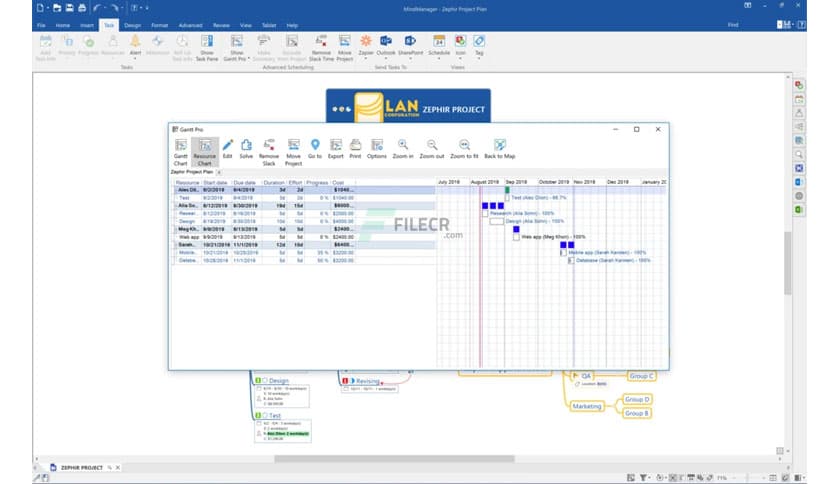Open the Schedule view dropdown

(x=439, y=58)
